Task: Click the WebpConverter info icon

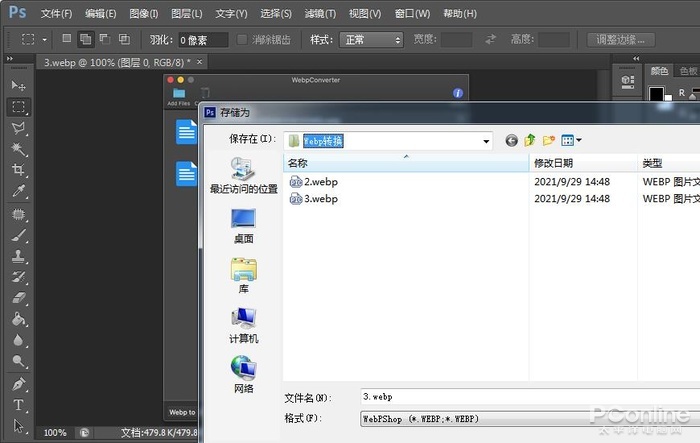Action: click(x=458, y=93)
